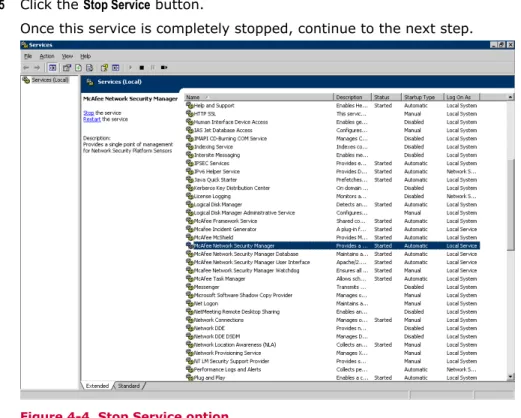Sort by the Log On As column header
The image size is (521, 418).
pos(462,97)
